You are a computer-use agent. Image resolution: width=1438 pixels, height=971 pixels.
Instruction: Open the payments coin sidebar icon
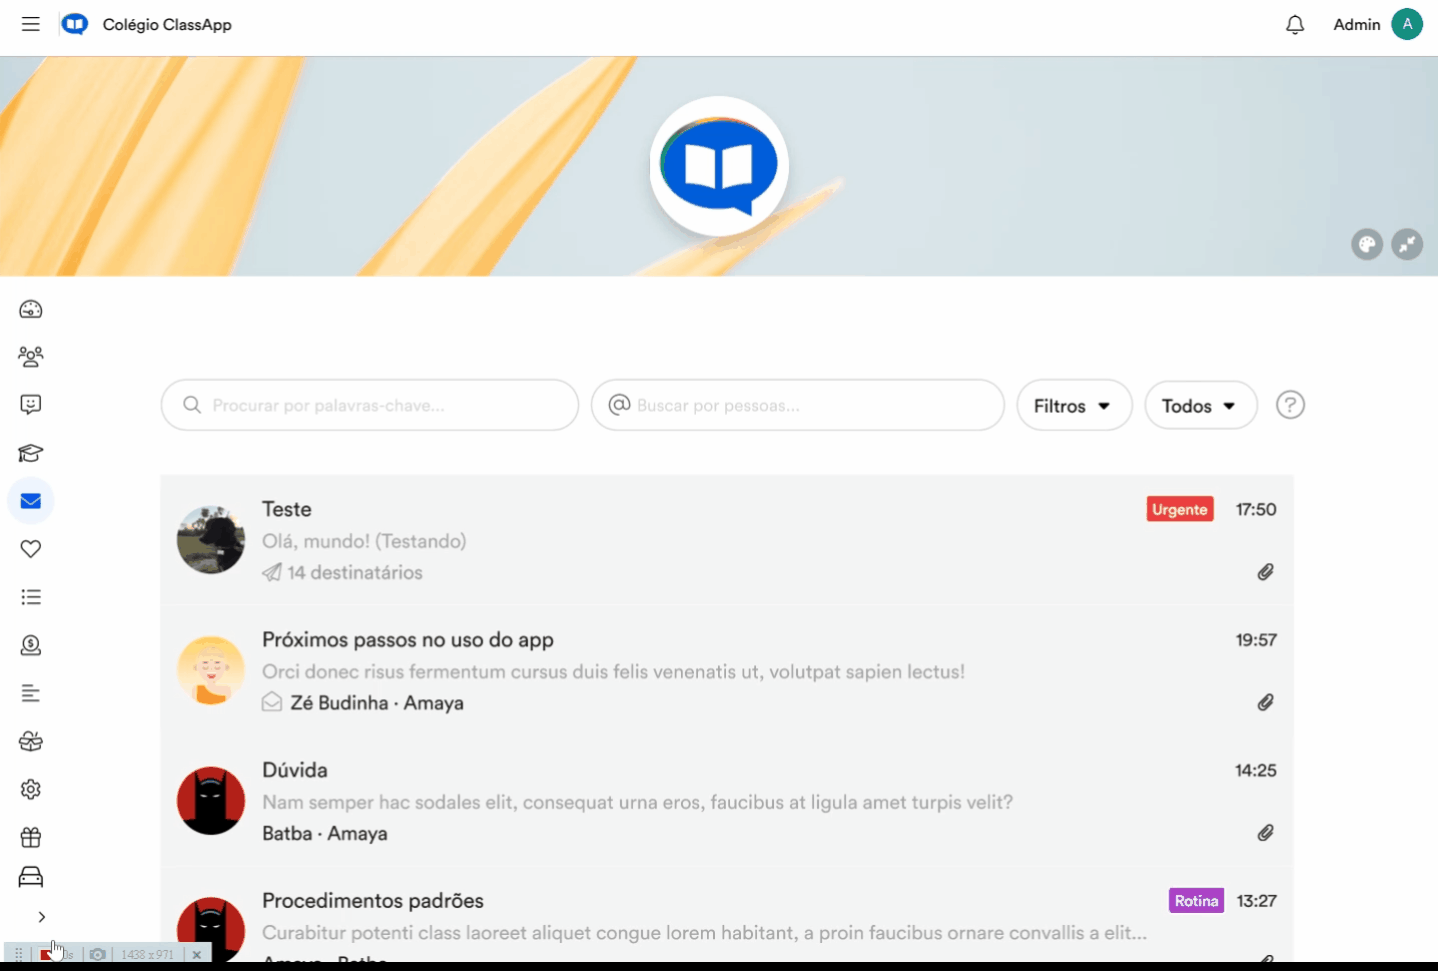(x=31, y=645)
